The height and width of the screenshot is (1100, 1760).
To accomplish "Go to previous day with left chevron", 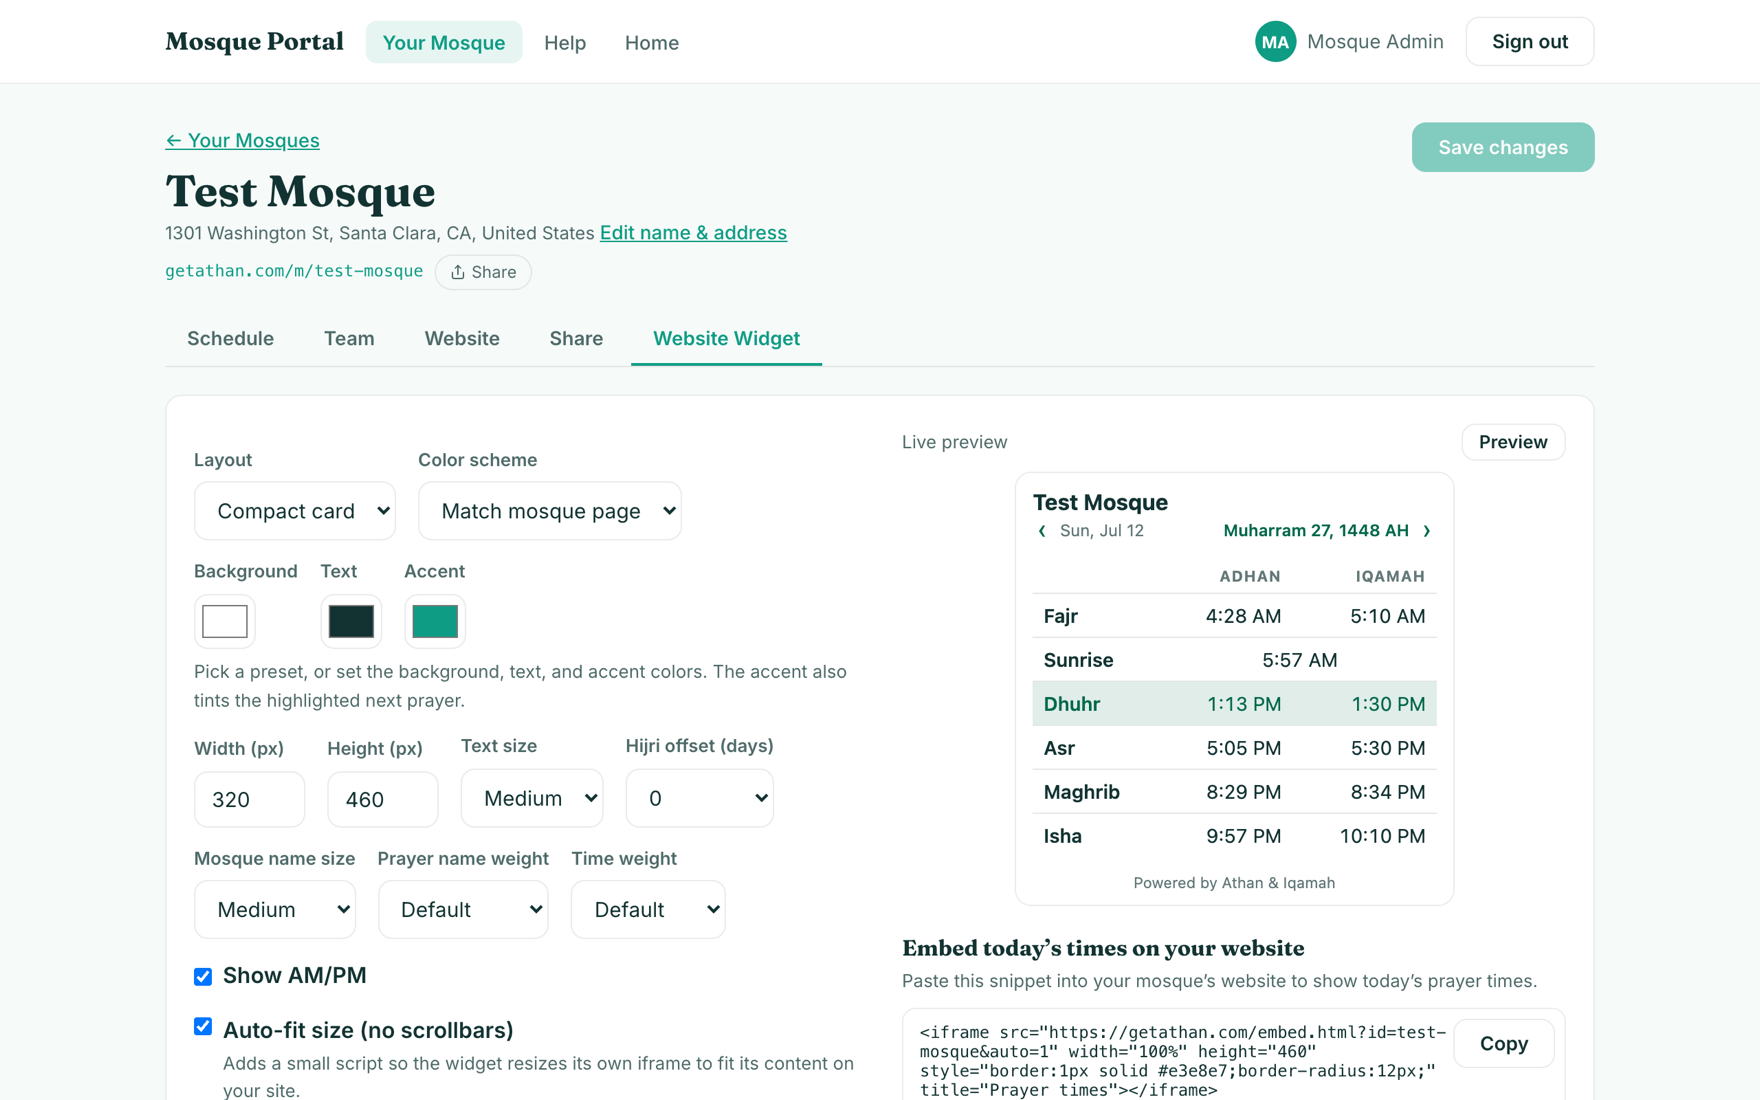I will coord(1042,531).
